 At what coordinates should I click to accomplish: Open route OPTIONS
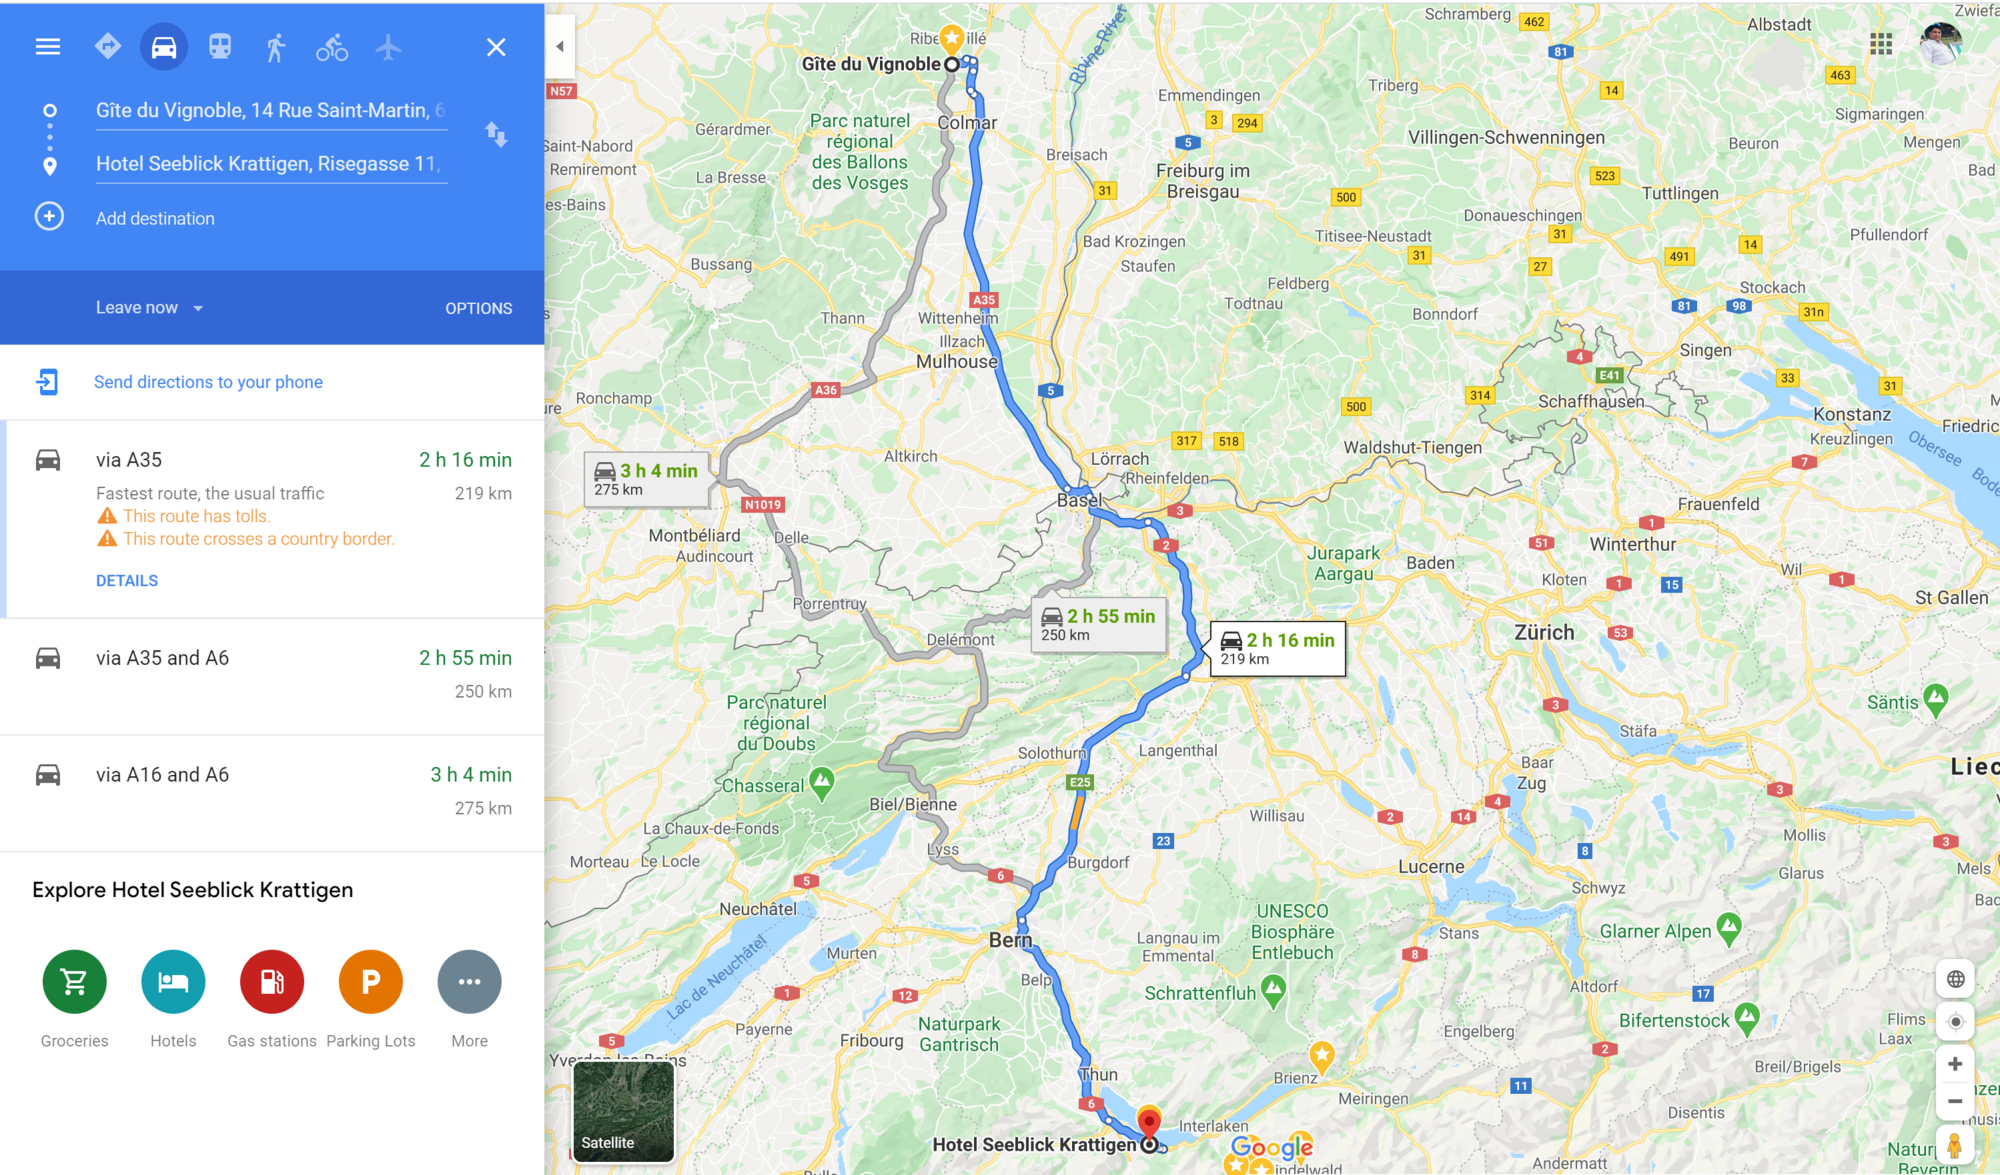pyautogui.click(x=479, y=309)
